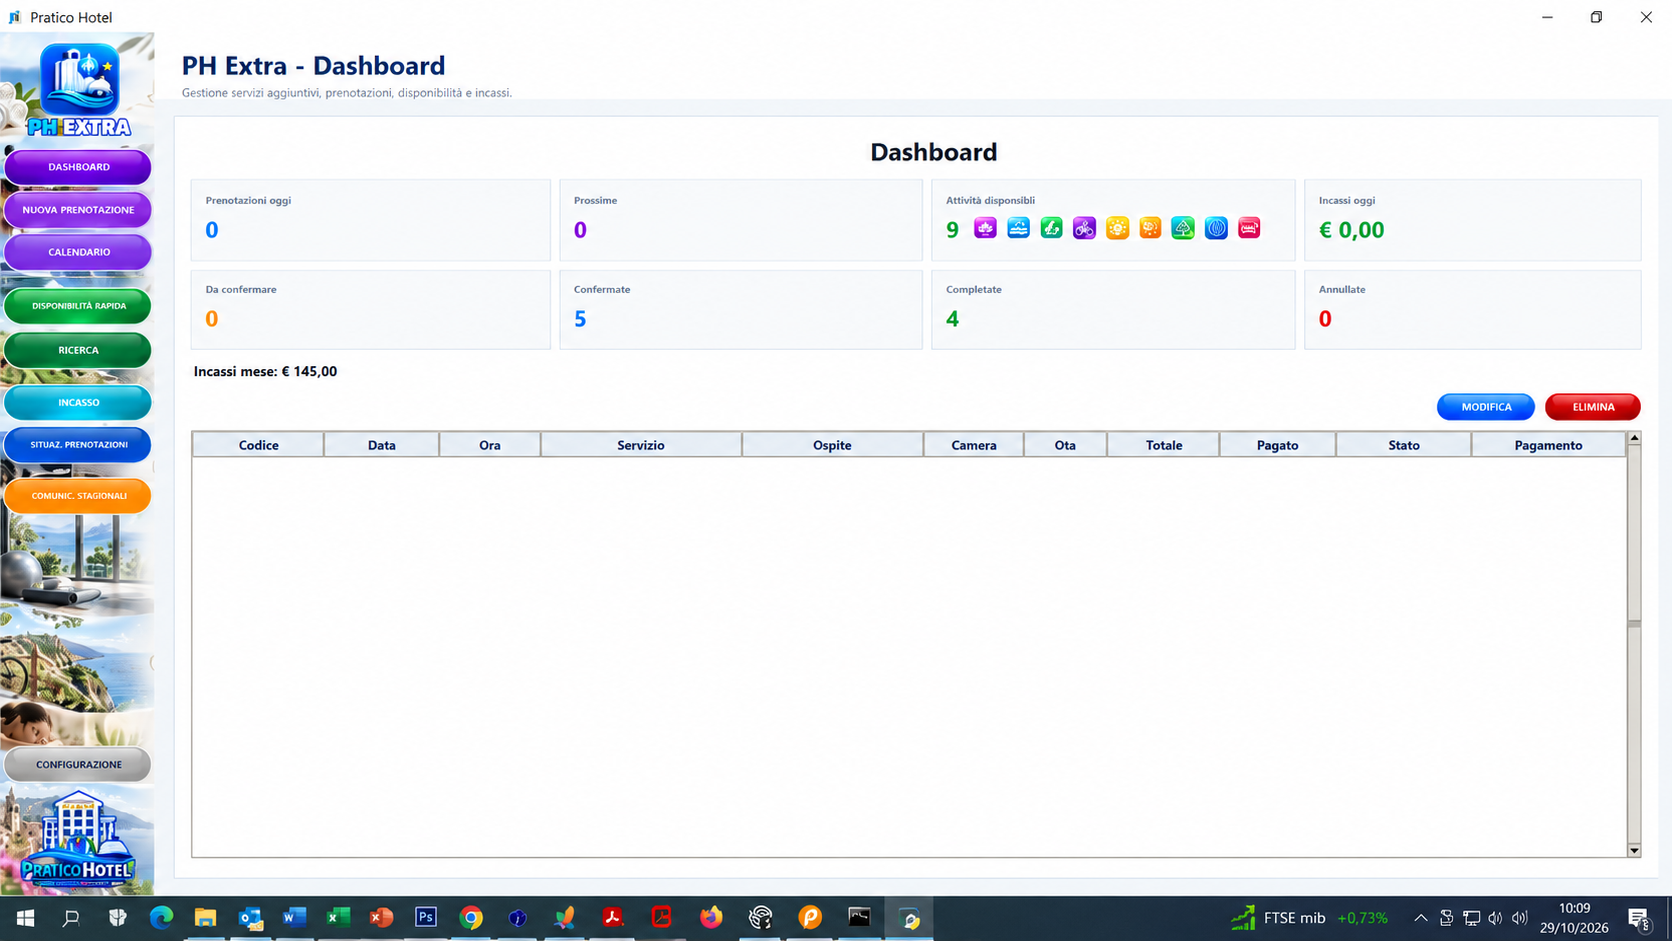This screenshot has width=1672, height=941.
Task: Click the Pratico Hotel logo at sidebar bottom
Action: (x=78, y=838)
